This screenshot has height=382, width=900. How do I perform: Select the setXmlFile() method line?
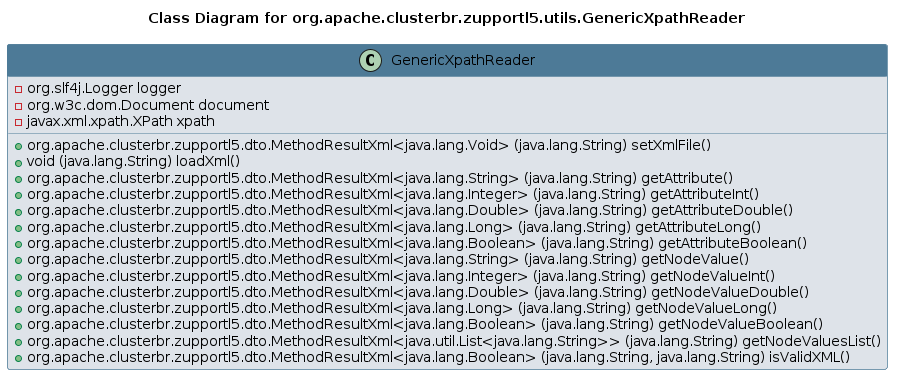pos(369,146)
